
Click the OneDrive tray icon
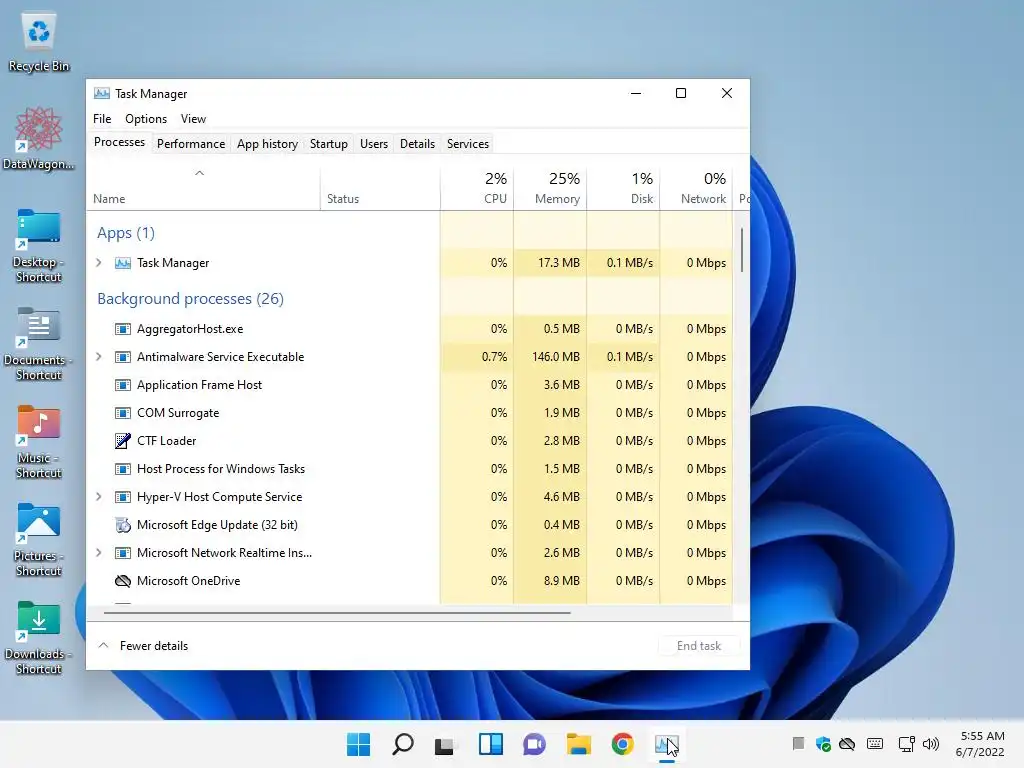point(847,744)
